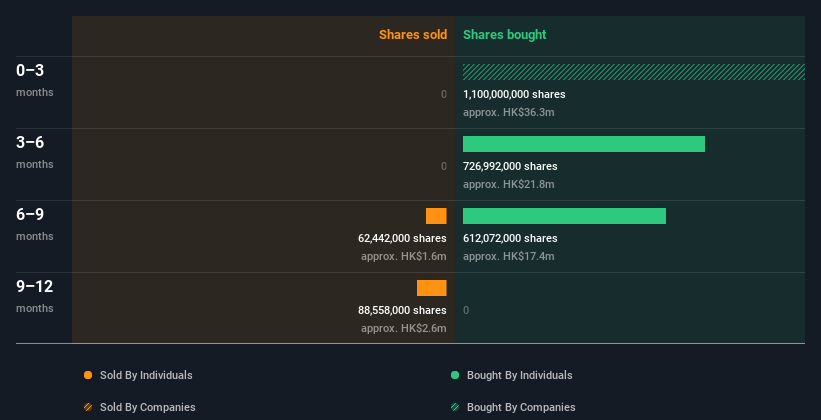Image resolution: width=821 pixels, height=420 pixels.
Task: Select the 62,442,000 shares value
Action: coord(402,238)
